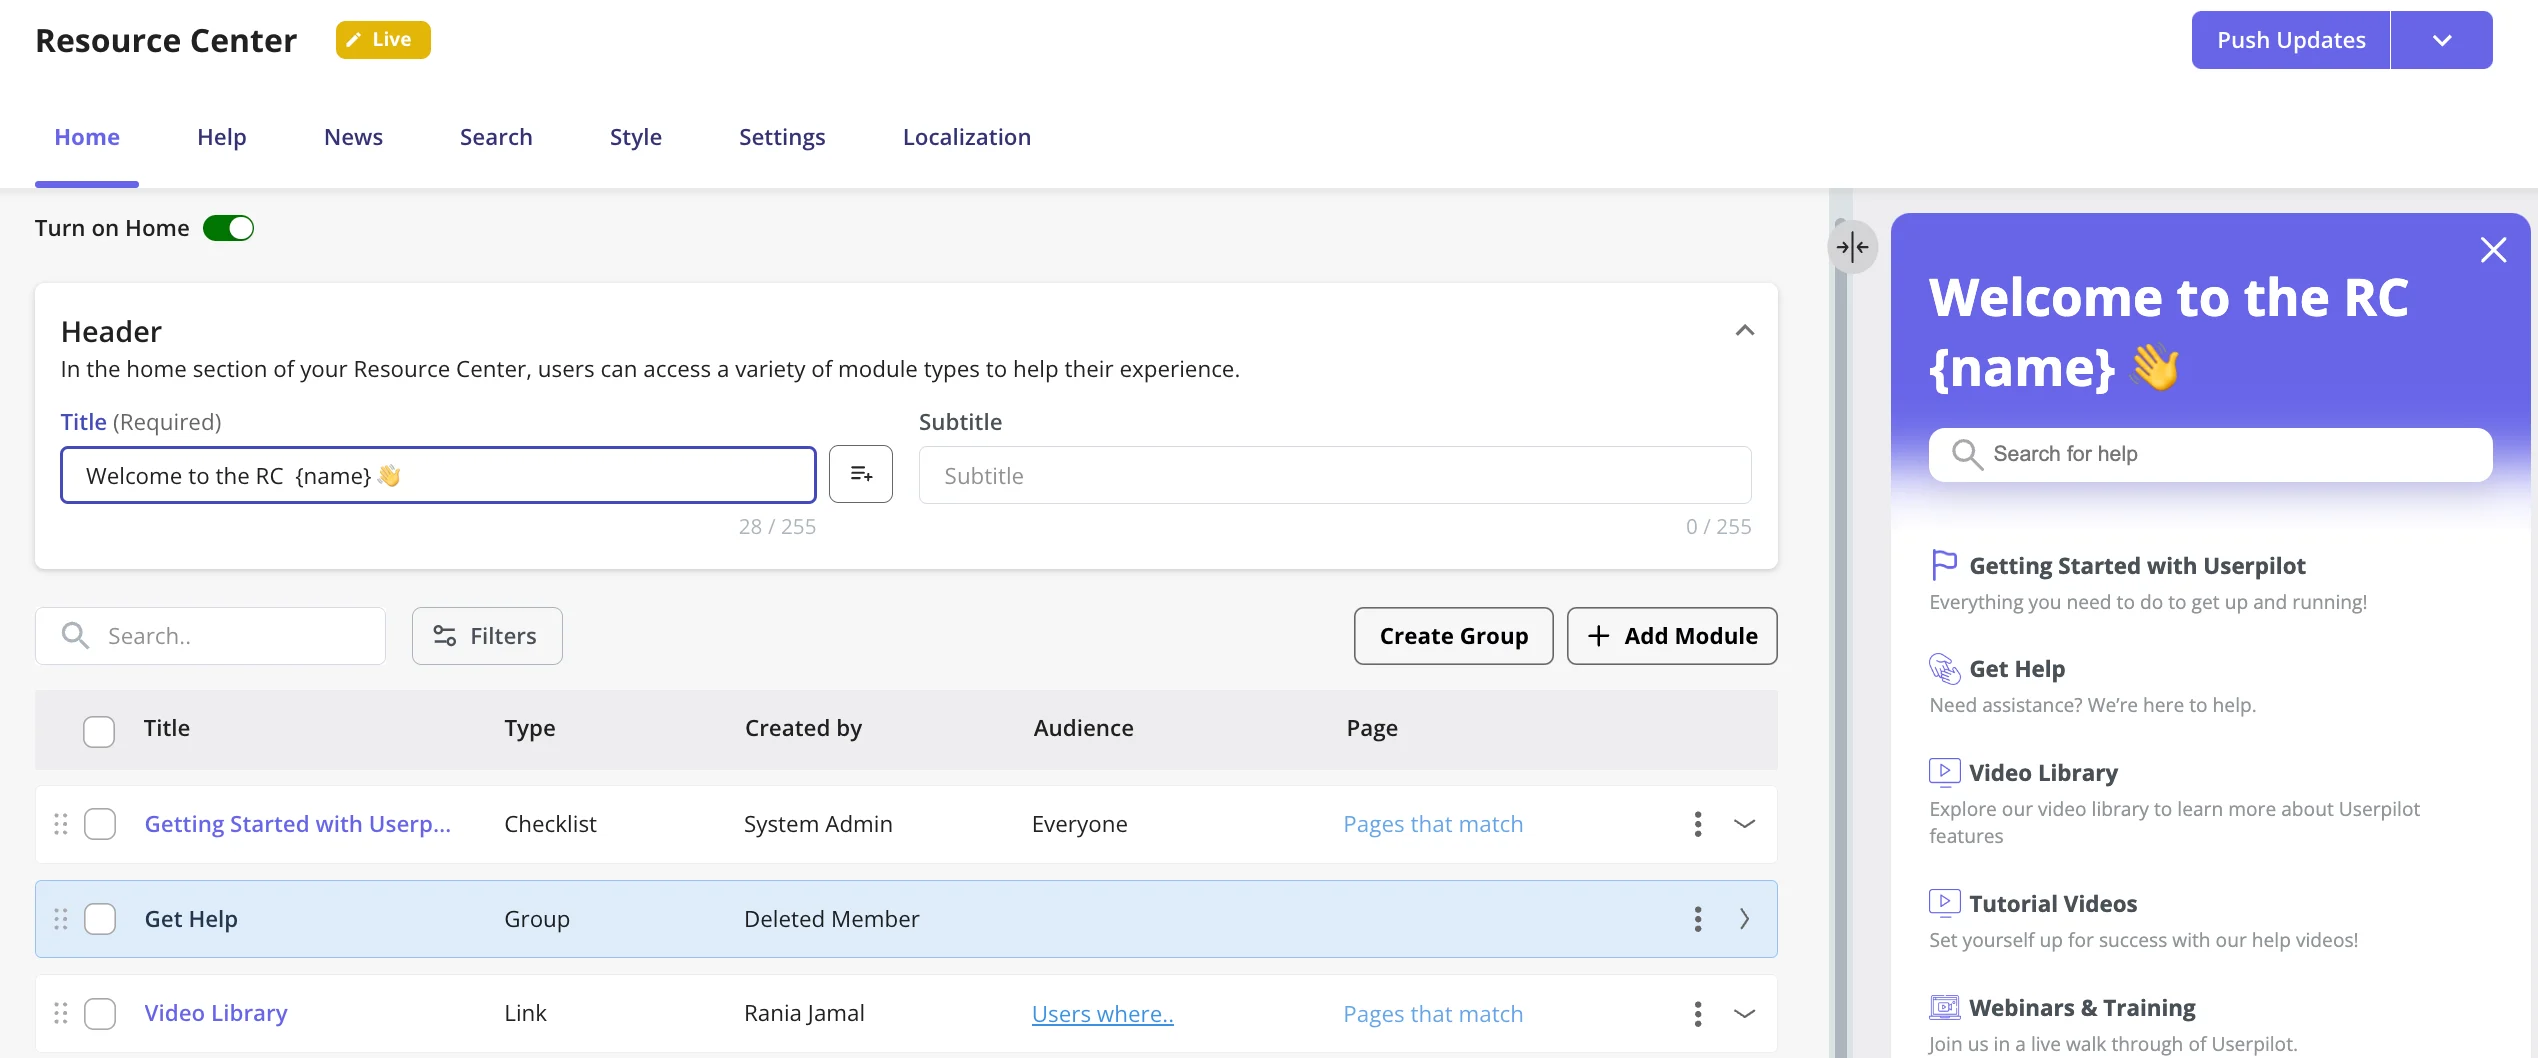The width and height of the screenshot is (2538, 1058).
Task: Click Pages that match for Video Library row
Action: [1433, 1014]
